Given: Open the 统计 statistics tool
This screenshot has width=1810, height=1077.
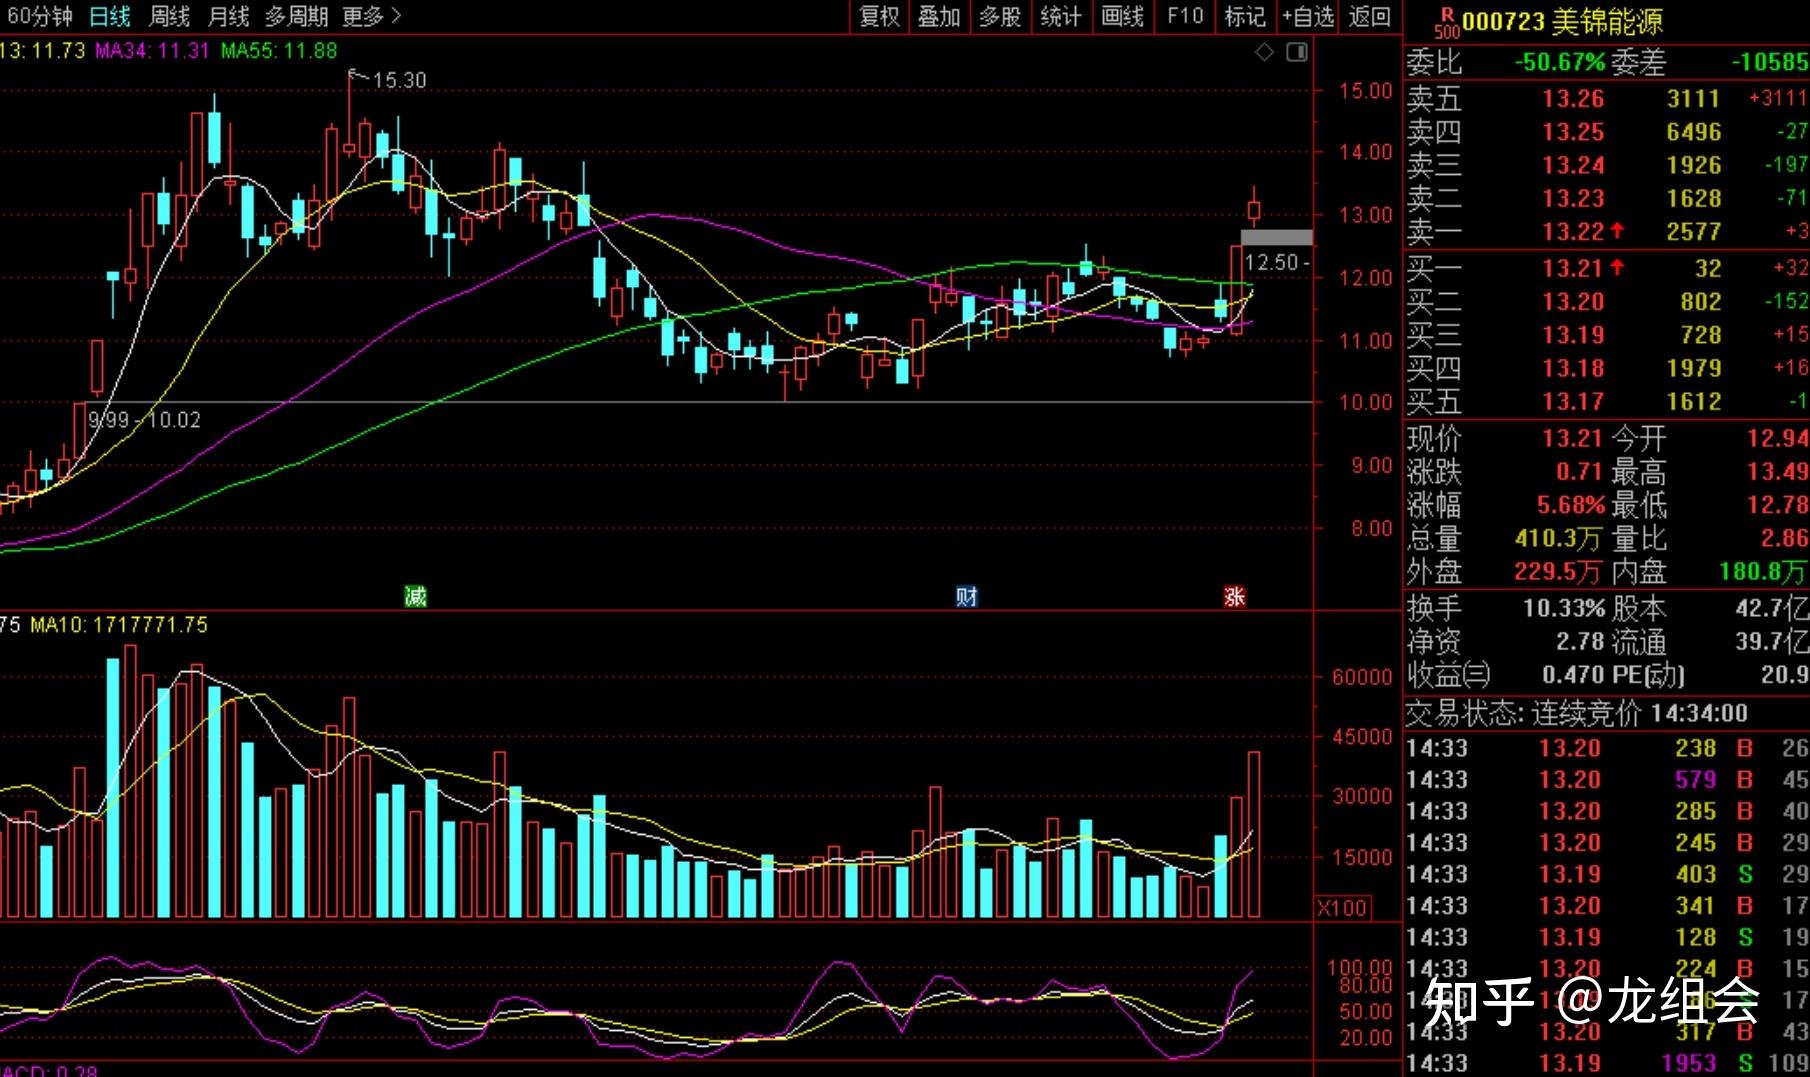Looking at the screenshot, I should coord(1061,16).
